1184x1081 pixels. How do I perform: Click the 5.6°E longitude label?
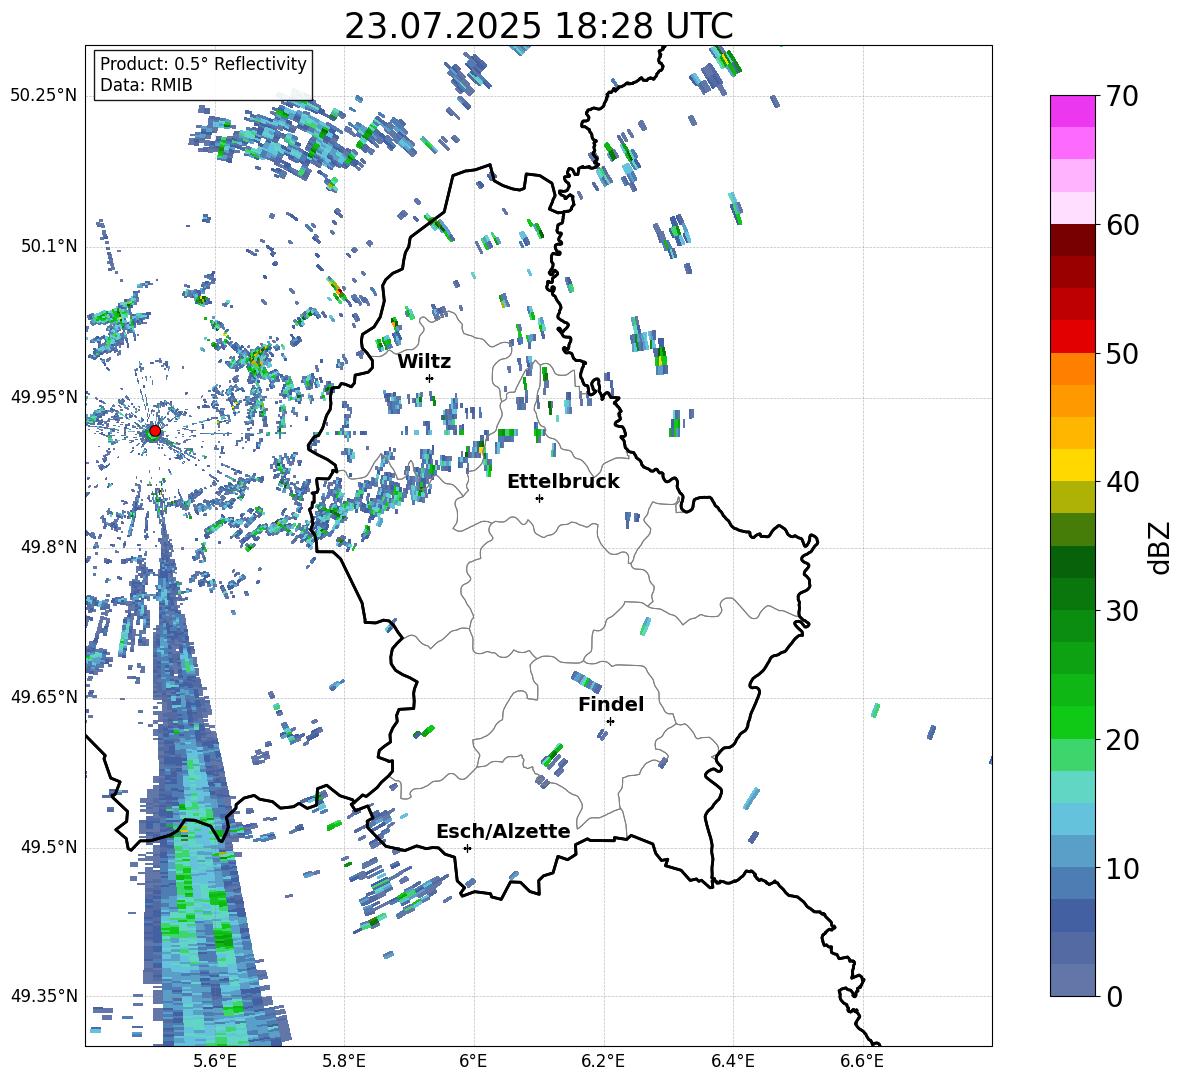click(215, 1061)
